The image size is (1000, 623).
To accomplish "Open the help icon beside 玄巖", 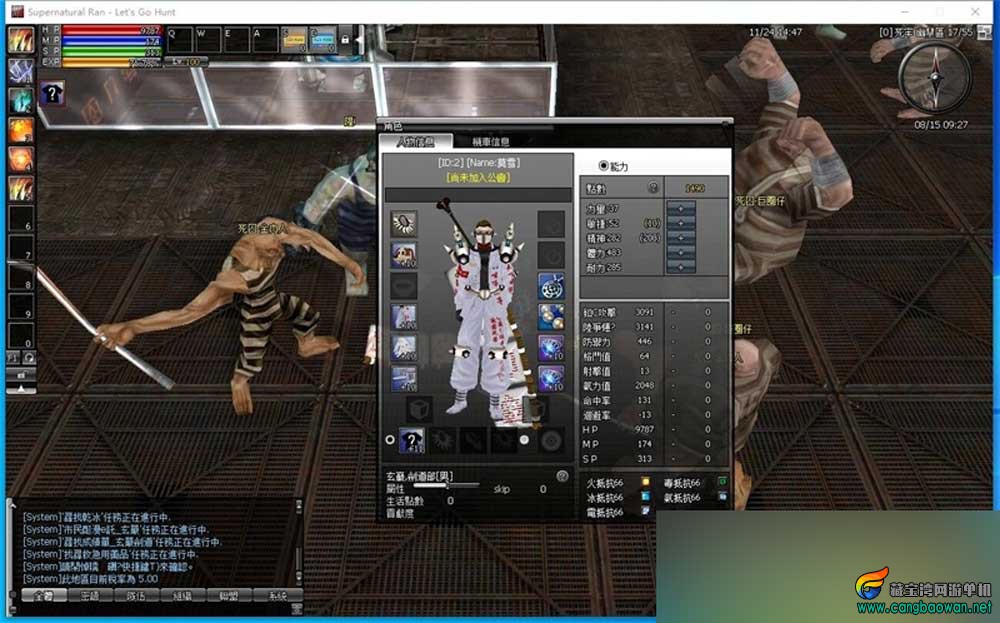I will (x=562, y=476).
